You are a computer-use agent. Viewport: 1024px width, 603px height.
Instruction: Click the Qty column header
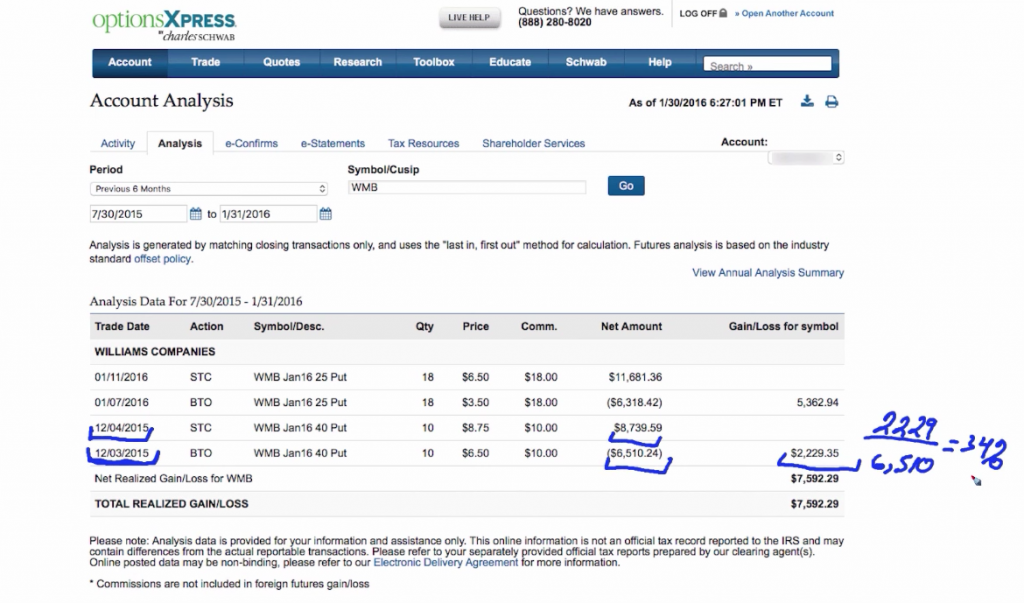click(x=424, y=326)
